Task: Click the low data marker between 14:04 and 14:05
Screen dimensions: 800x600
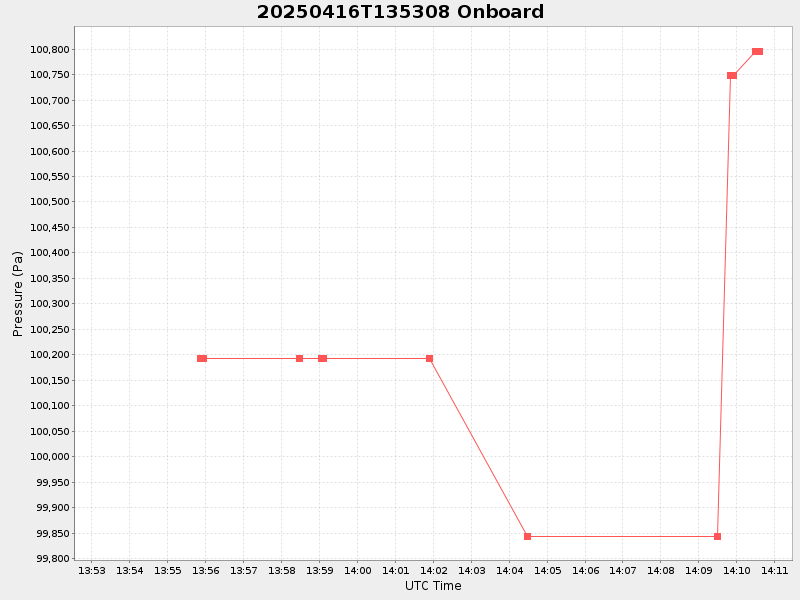Action: point(528,537)
